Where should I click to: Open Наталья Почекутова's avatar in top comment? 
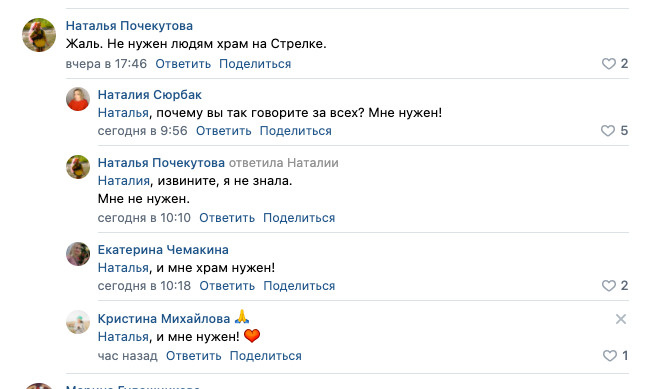[39, 35]
